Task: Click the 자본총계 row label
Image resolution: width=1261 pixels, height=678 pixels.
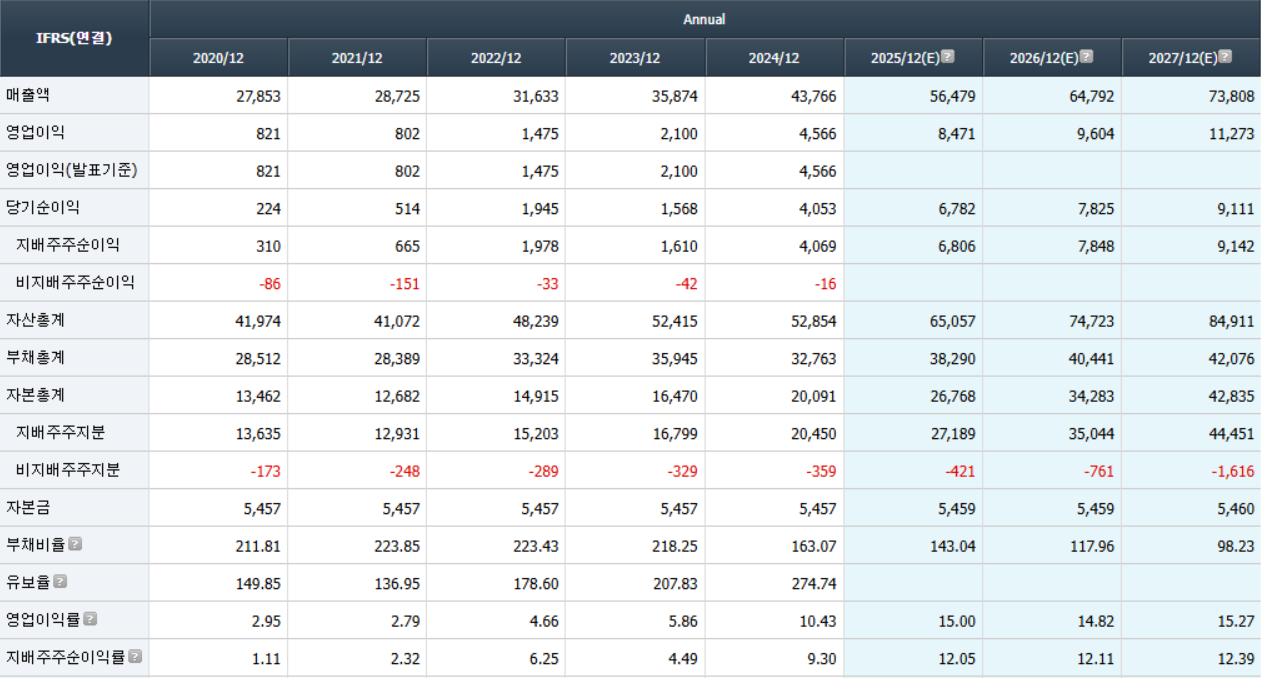Action: click(x=35, y=395)
